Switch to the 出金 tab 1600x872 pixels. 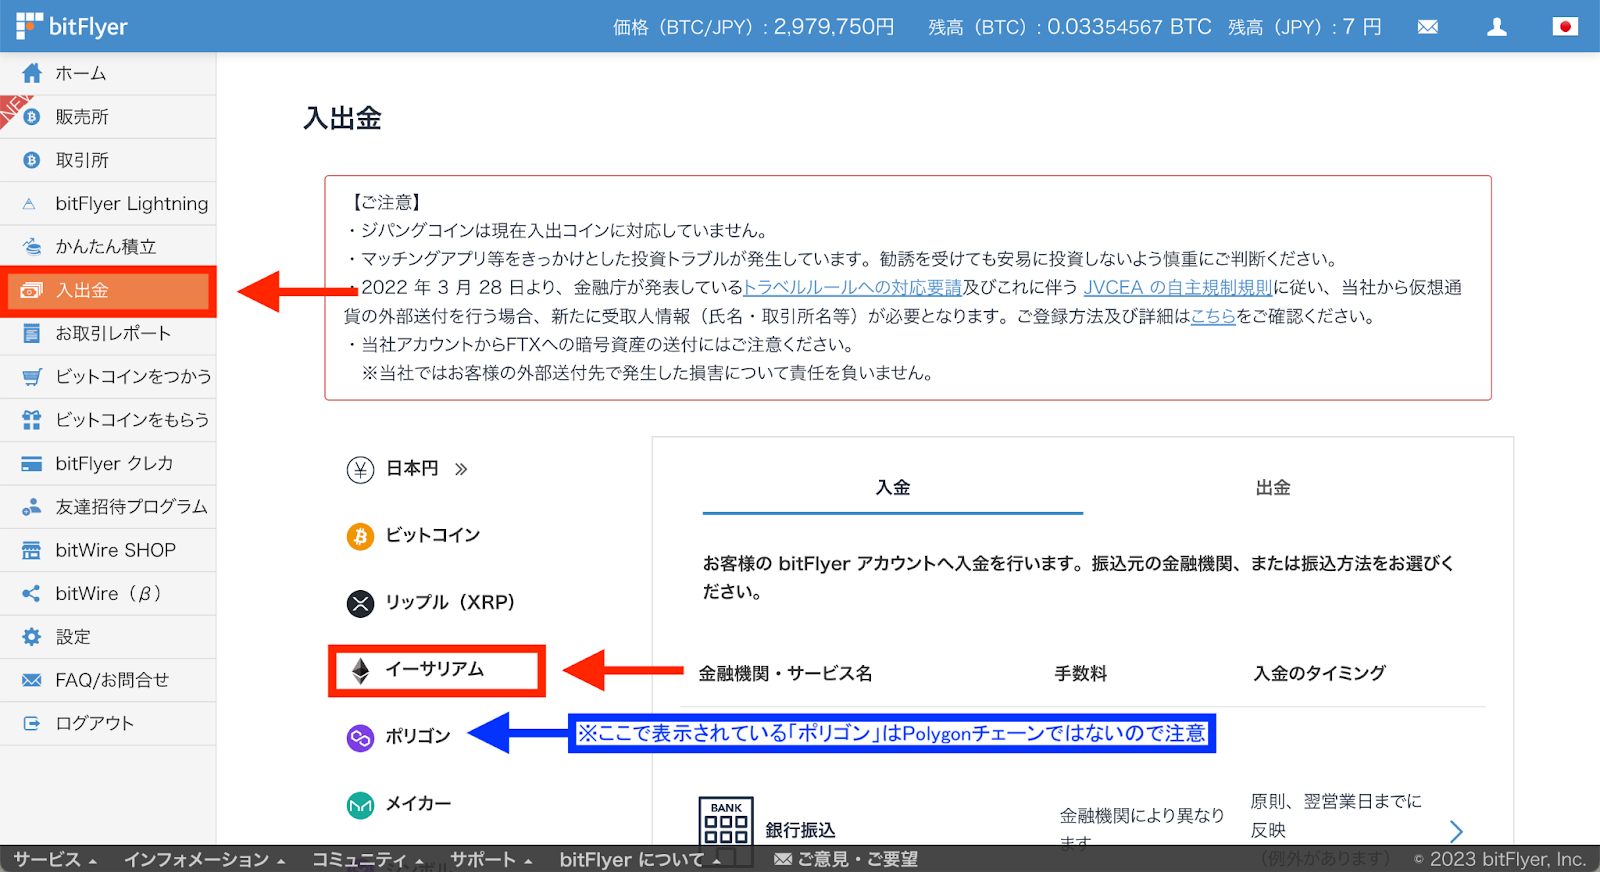1273,488
